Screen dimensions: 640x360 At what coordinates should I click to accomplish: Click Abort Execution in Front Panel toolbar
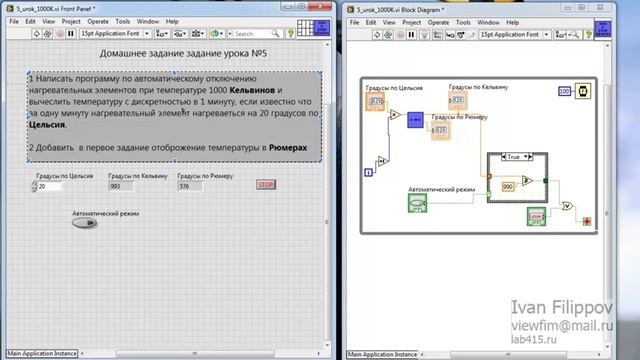pos(60,34)
